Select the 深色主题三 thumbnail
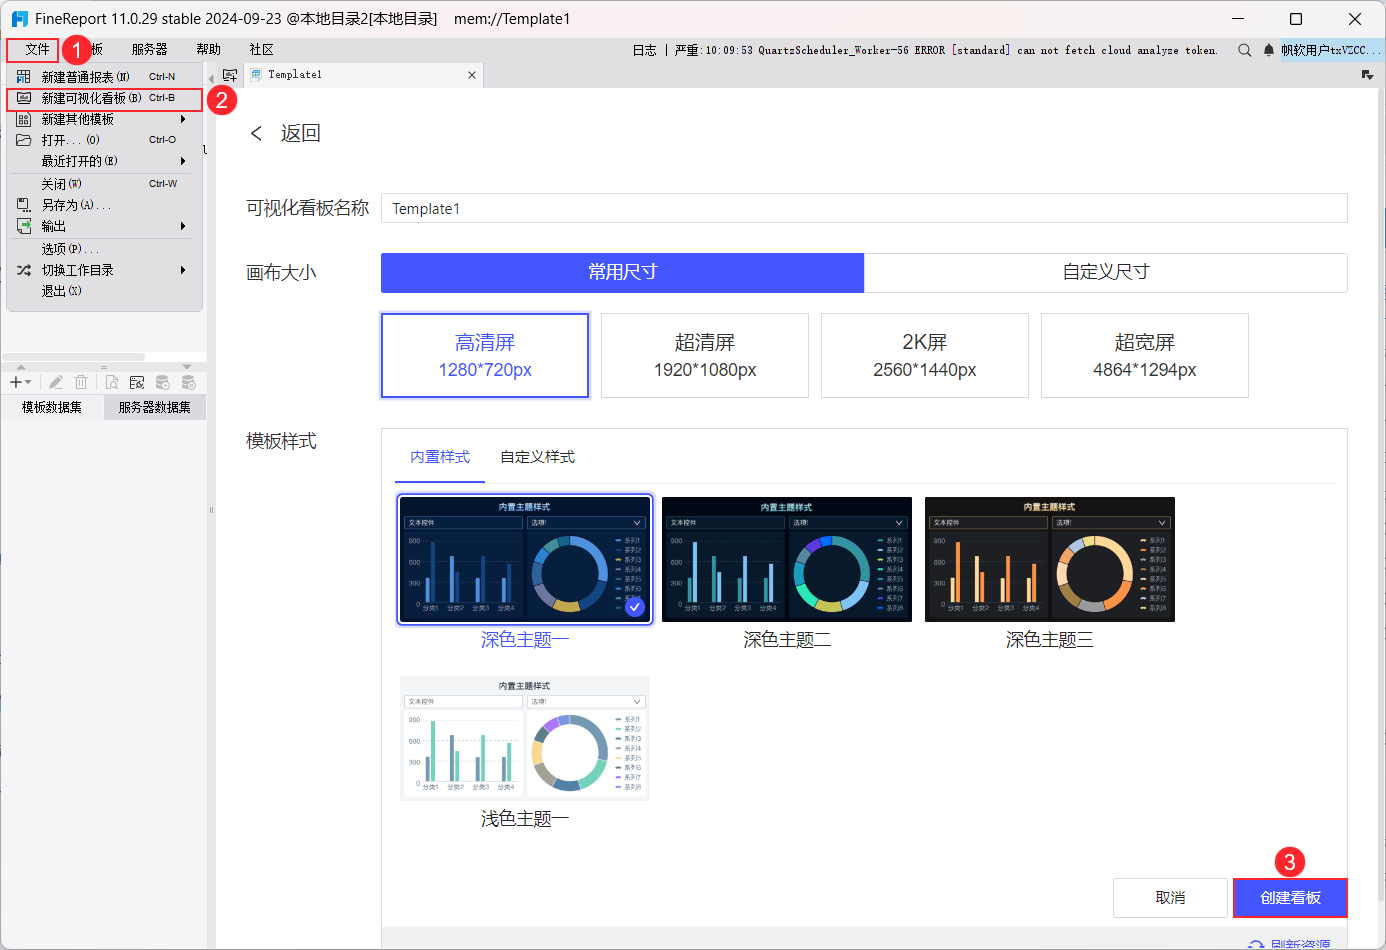Viewport: 1386px width, 950px height. [x=1050, y=559]
